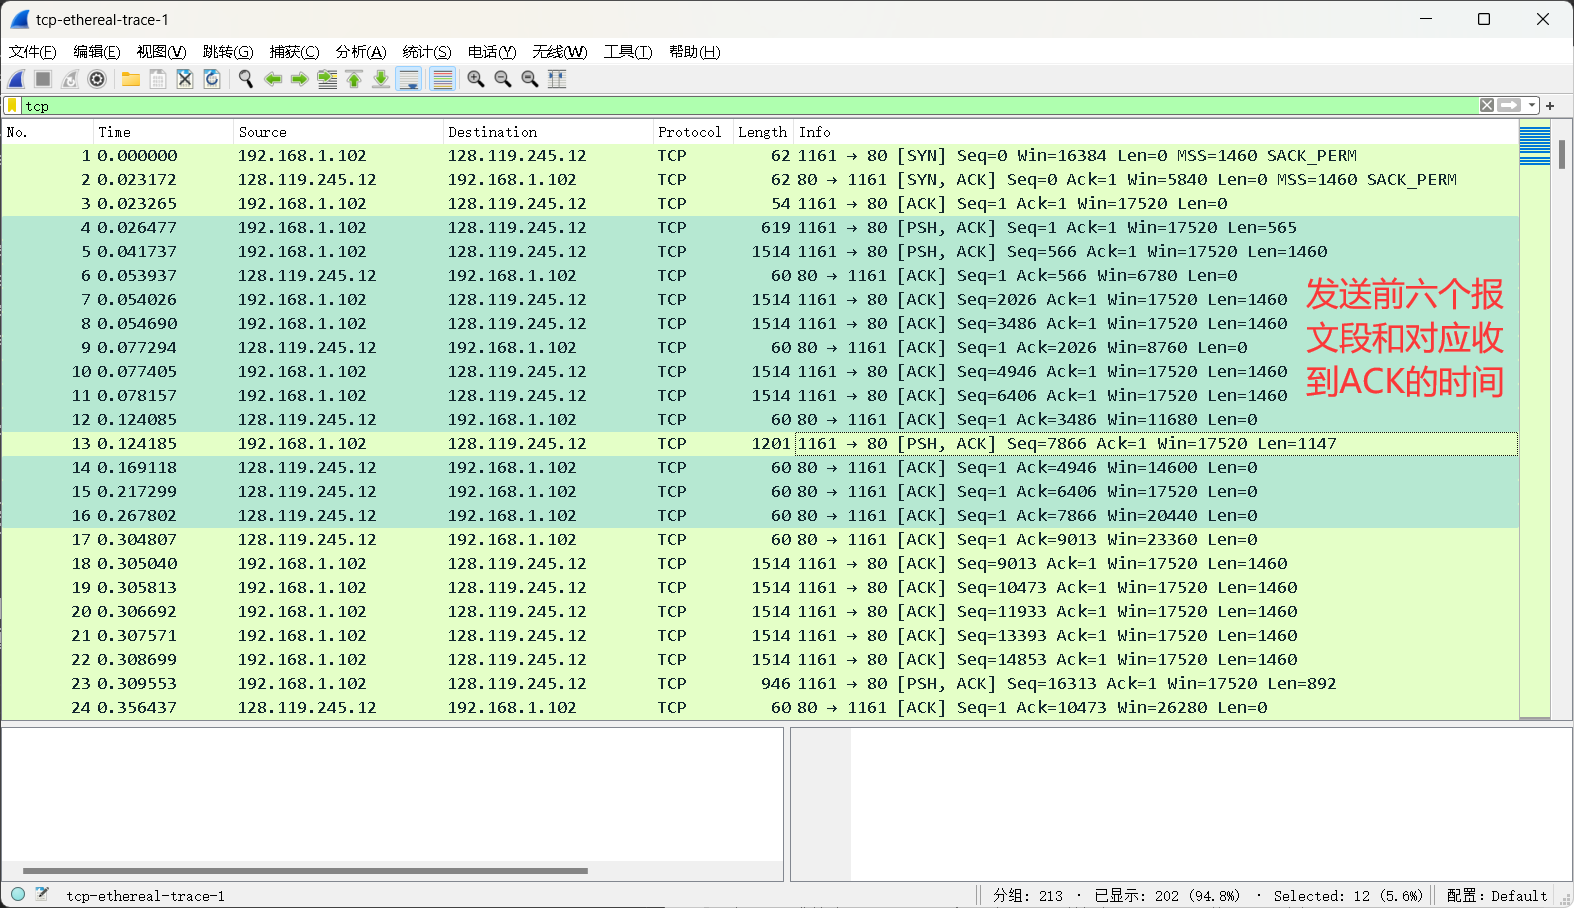Open Capture options gear icon
The image size is (1574, 908).
[97, 79]
